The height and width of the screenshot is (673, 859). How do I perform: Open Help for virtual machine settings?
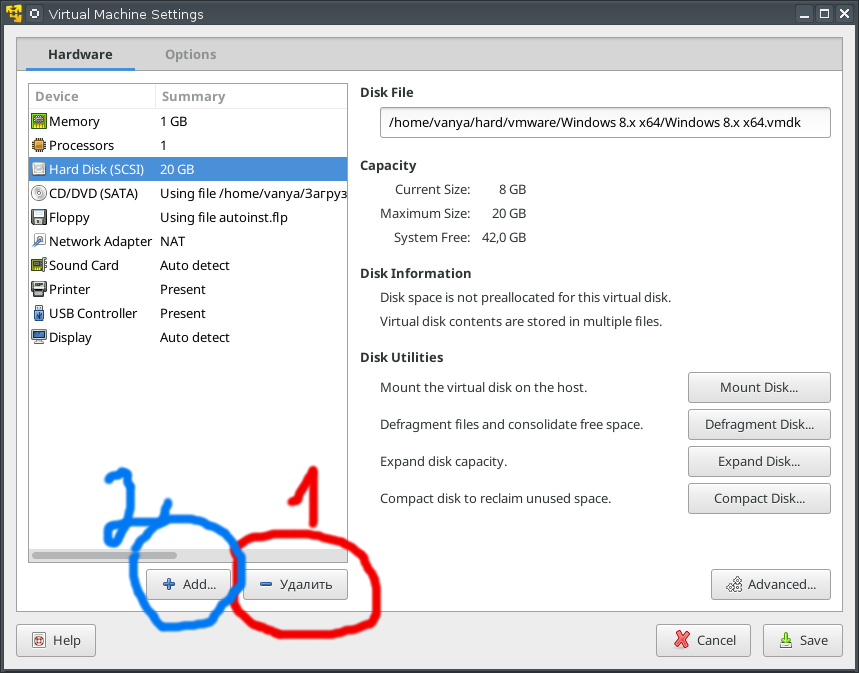point(56,641)
